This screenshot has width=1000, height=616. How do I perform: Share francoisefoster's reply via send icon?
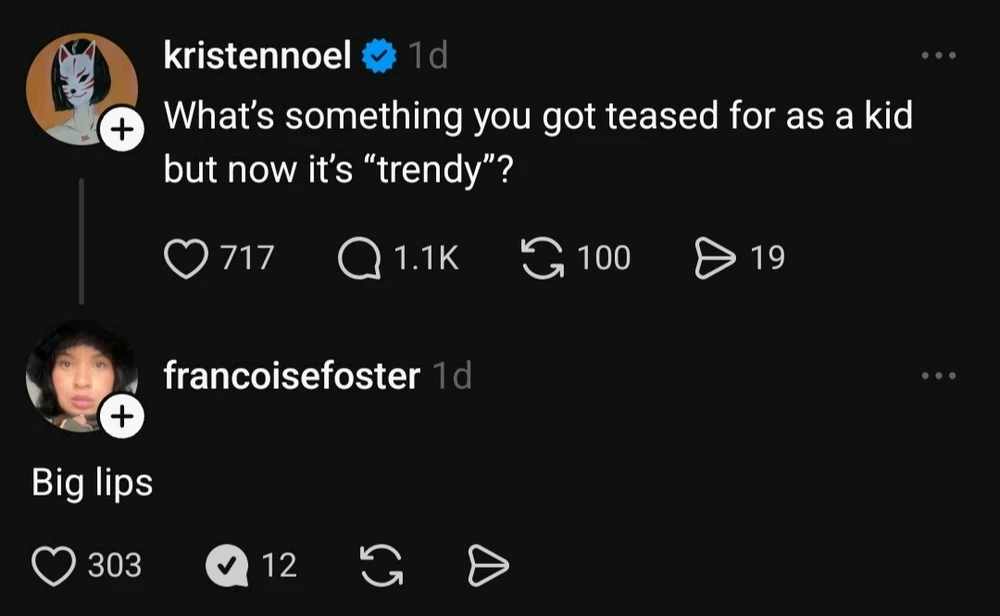point(488,566)
